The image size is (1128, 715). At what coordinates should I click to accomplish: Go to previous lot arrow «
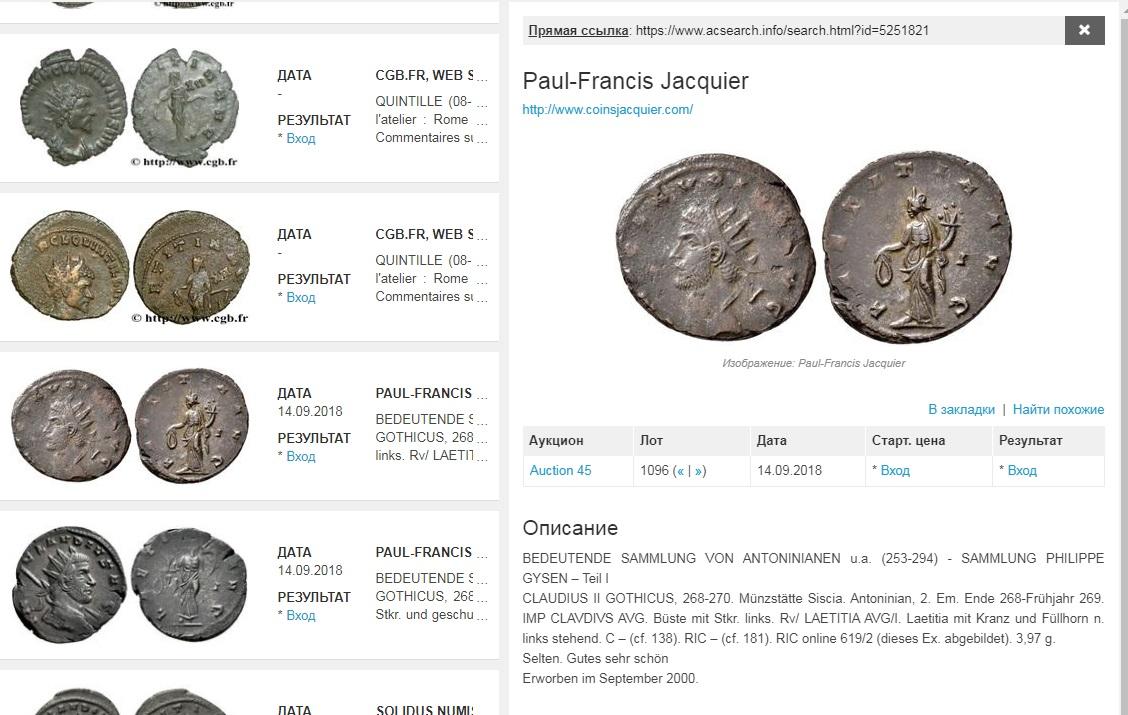(x=681, y=471)
